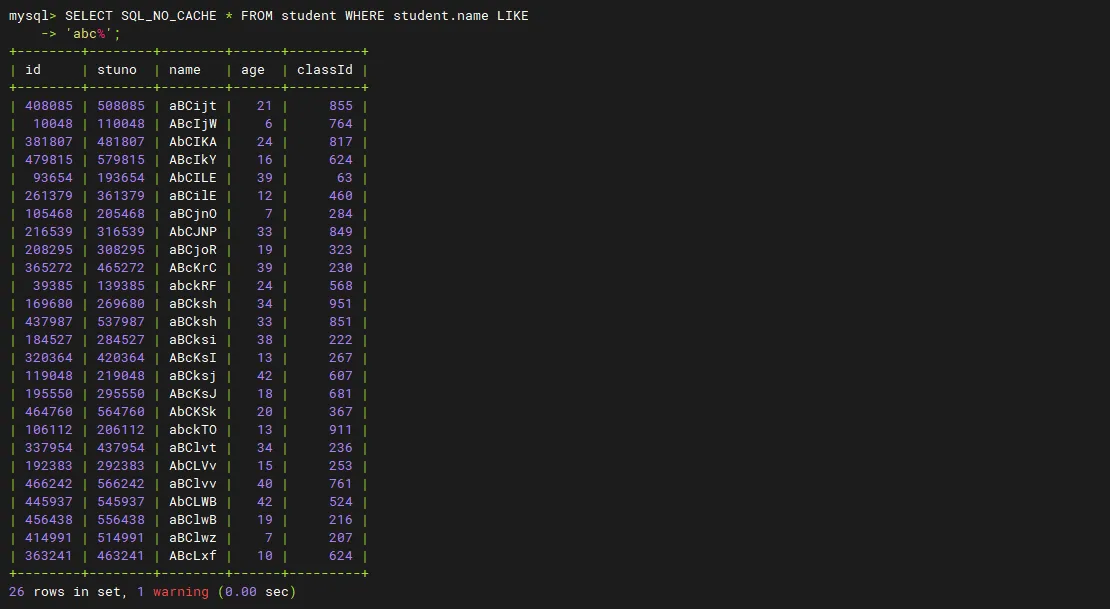The image size is (1110, 609).
Task: Click the classId value 951
Action: point(340,304)
